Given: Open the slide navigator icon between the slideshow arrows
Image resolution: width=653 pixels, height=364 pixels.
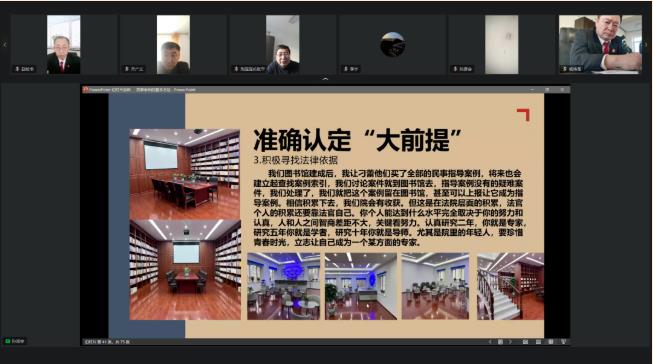Looking at the screenshot, I should [x=500, y=342].
